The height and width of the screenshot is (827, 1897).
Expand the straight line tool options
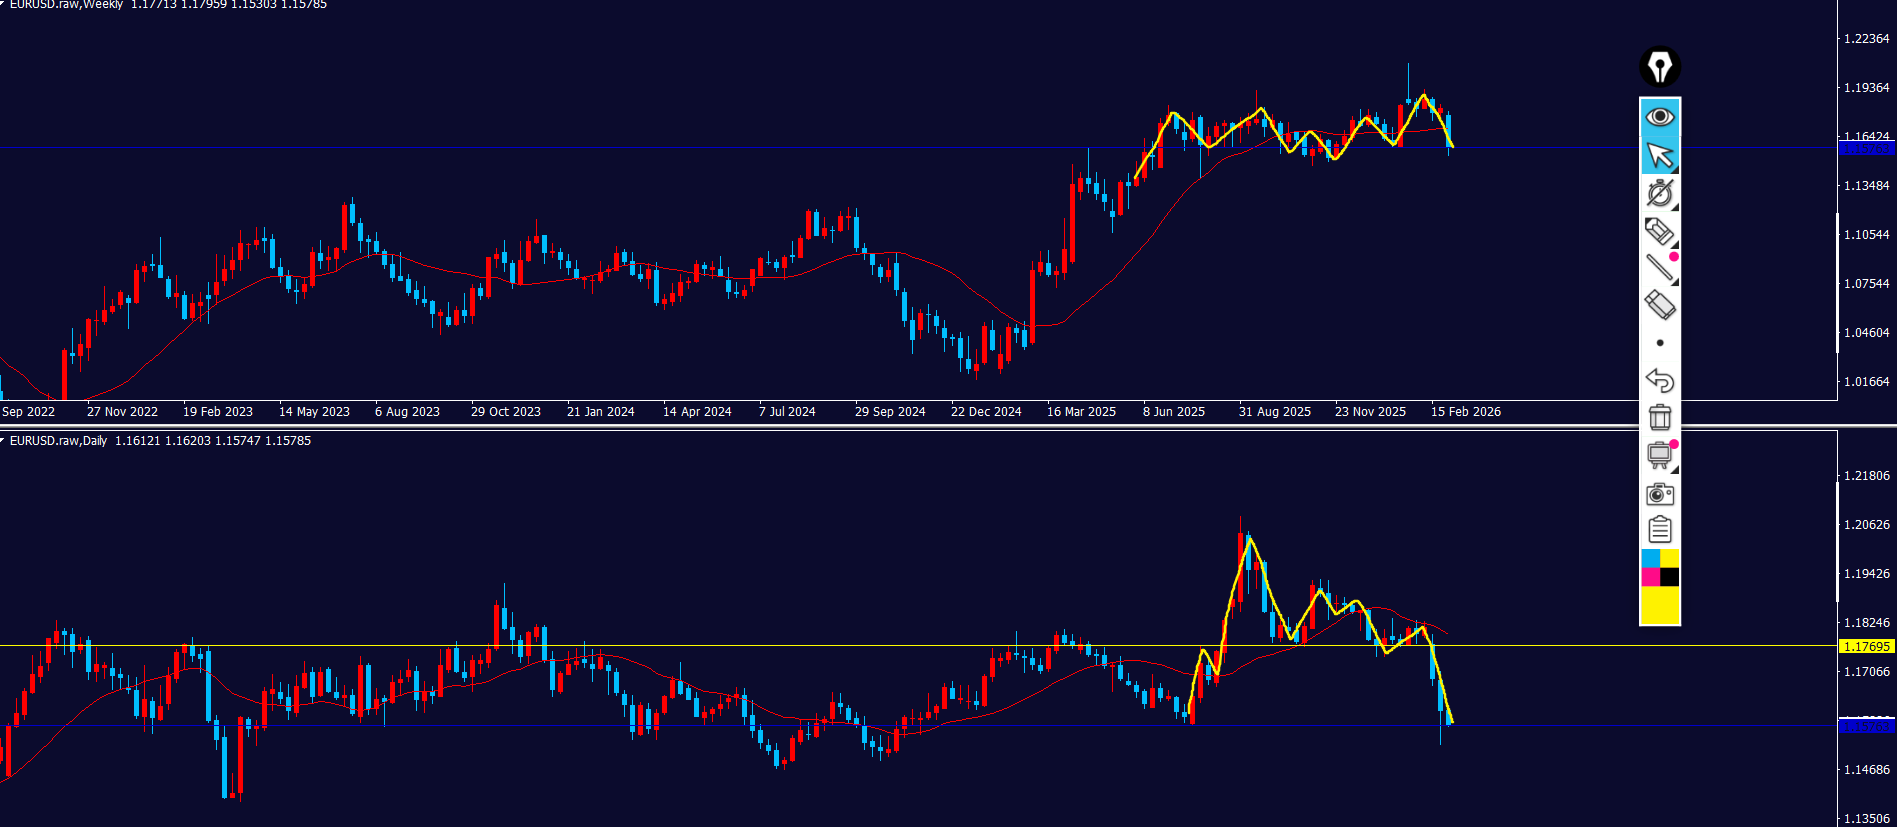(1674, 282)
